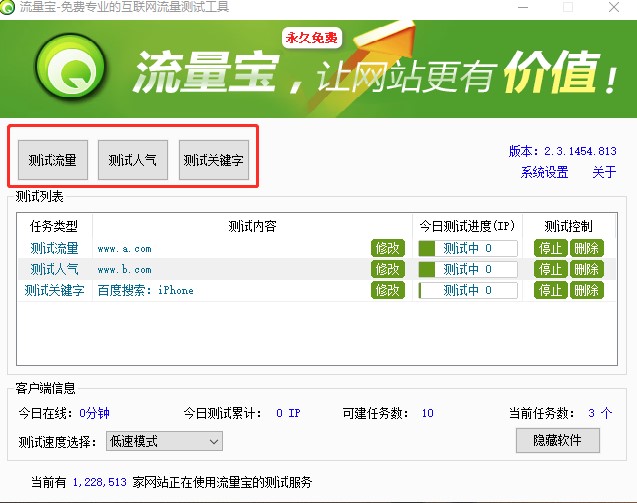Click the 可建任务数 value 10
637x503 pixels.
click(x=427, y=413)
